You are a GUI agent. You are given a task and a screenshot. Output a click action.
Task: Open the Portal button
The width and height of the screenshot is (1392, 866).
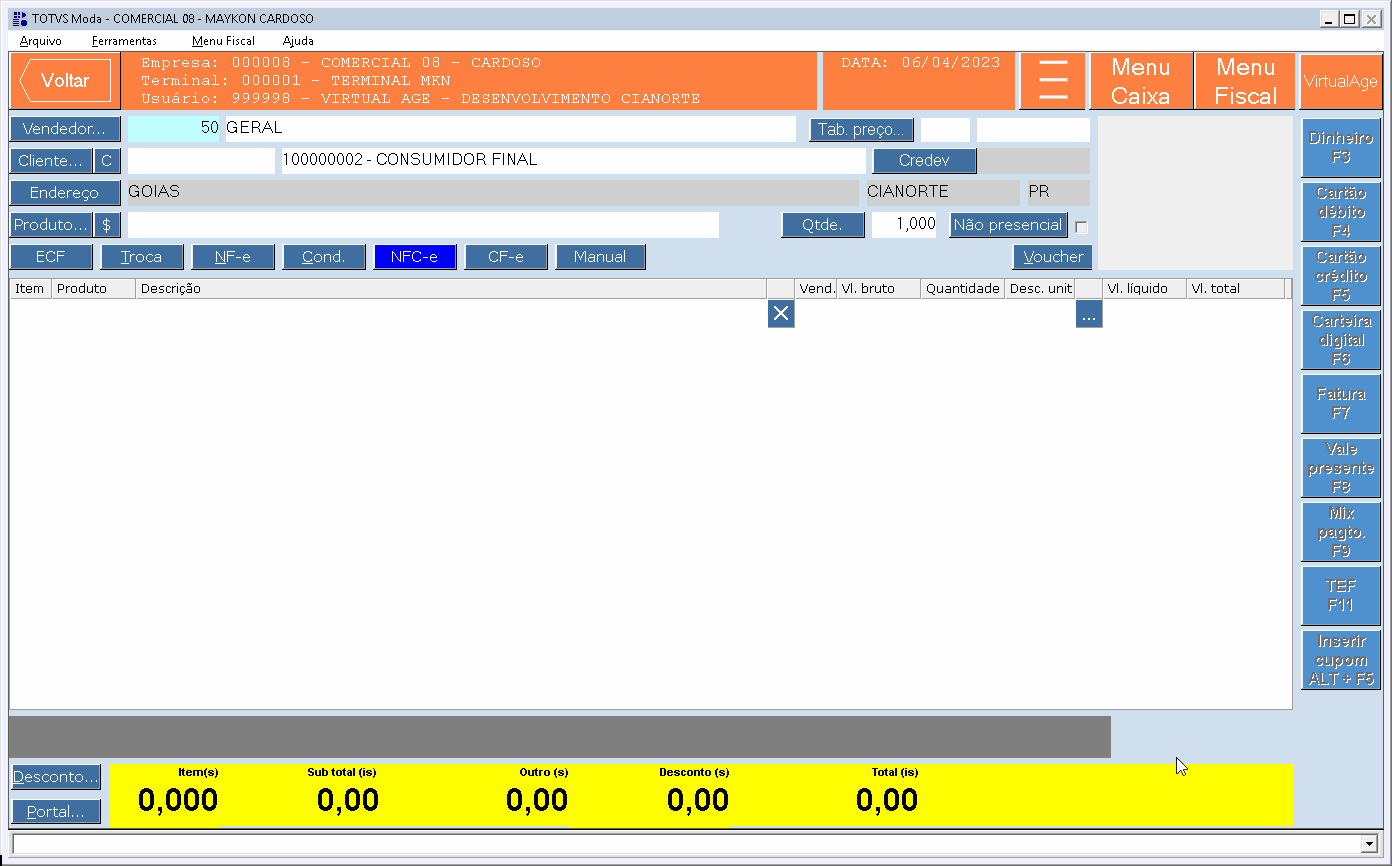coord(56,812)
